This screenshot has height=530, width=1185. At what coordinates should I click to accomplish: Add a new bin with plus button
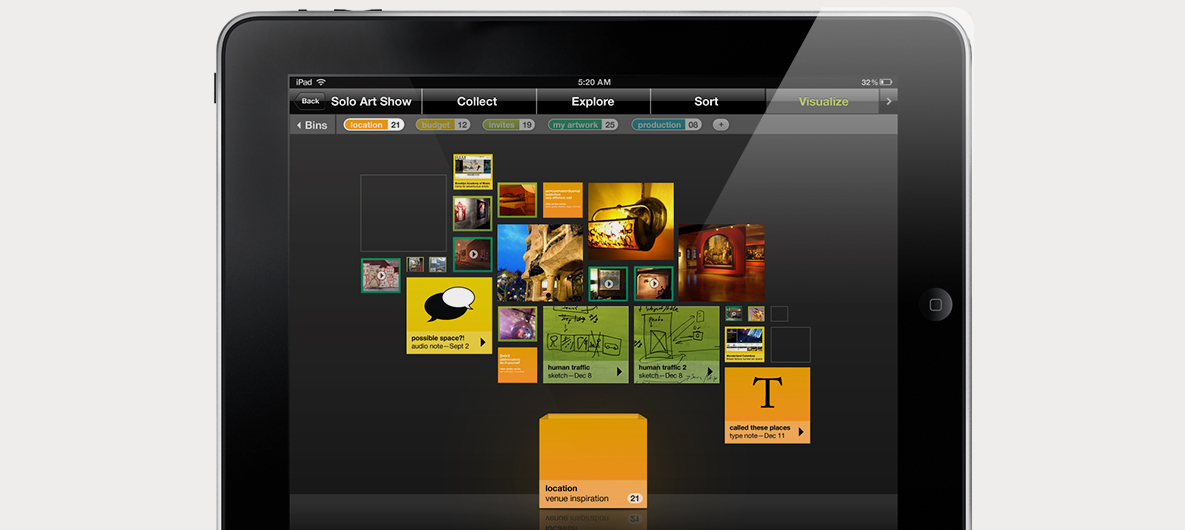coord(720,125)
